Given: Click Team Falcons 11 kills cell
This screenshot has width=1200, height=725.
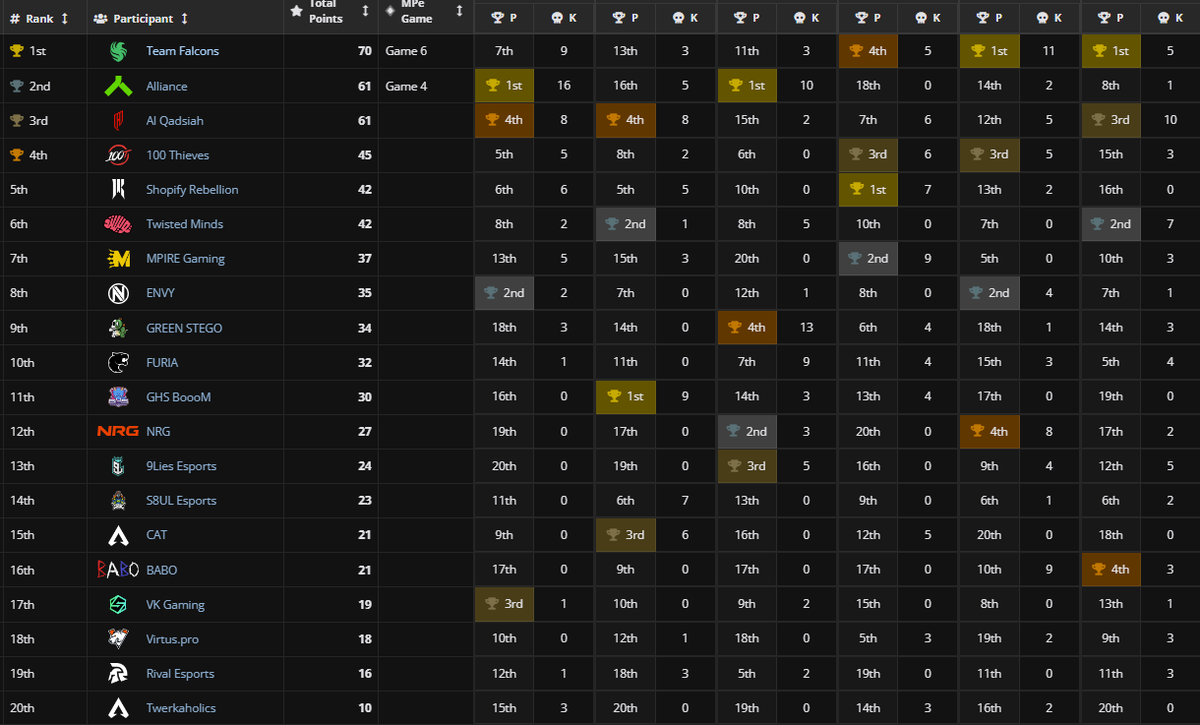Looking at the screenshot, I should (x=1048, y=51).
